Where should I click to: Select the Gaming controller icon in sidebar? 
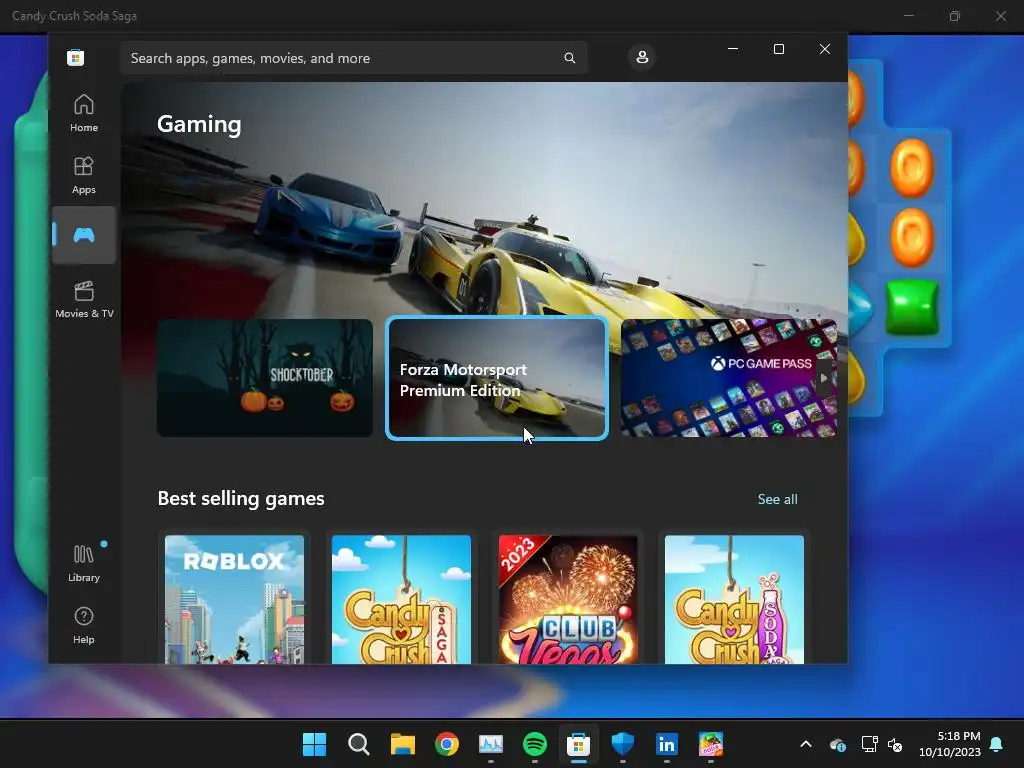pos(84,234)
